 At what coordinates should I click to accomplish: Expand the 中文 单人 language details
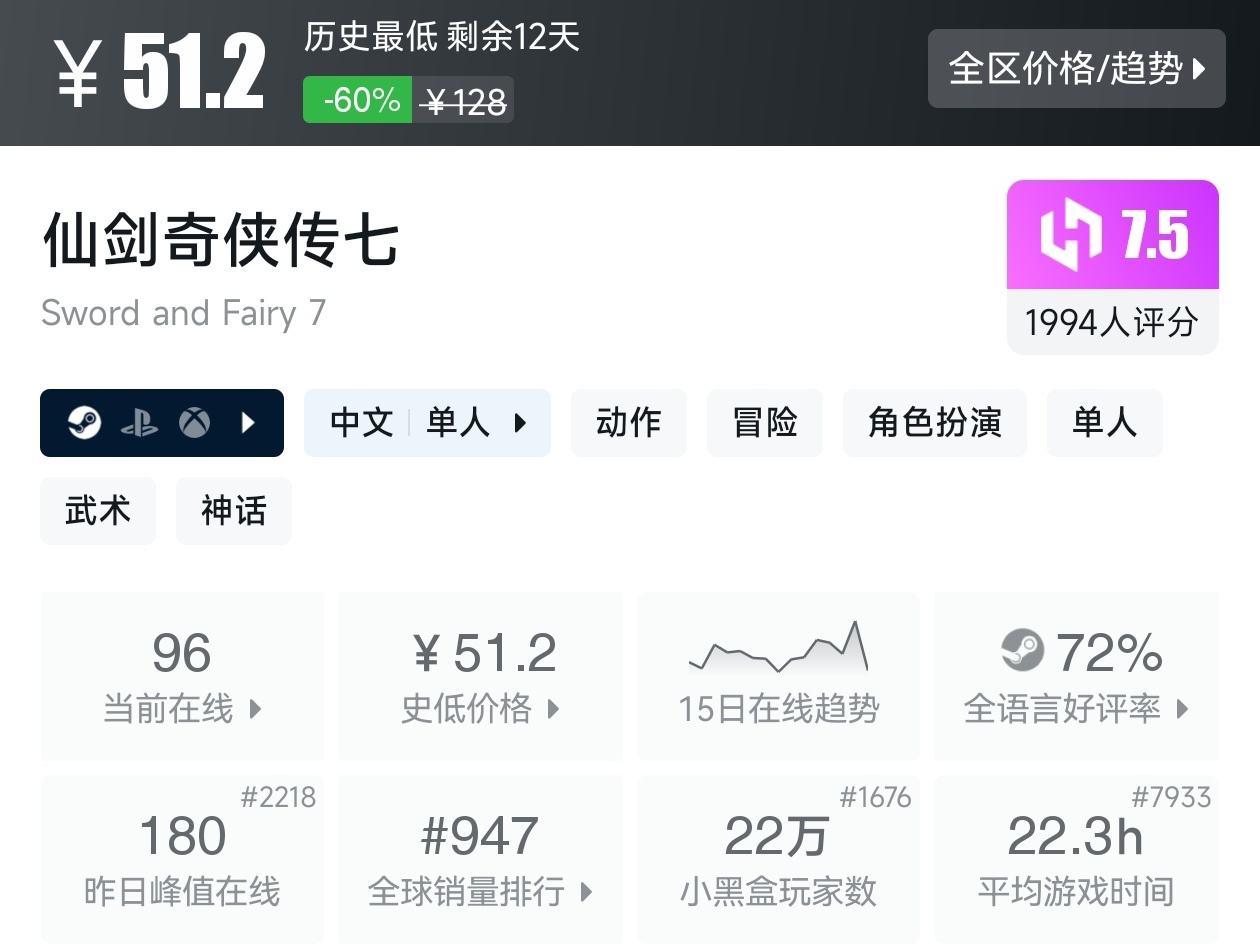point(427,423)
